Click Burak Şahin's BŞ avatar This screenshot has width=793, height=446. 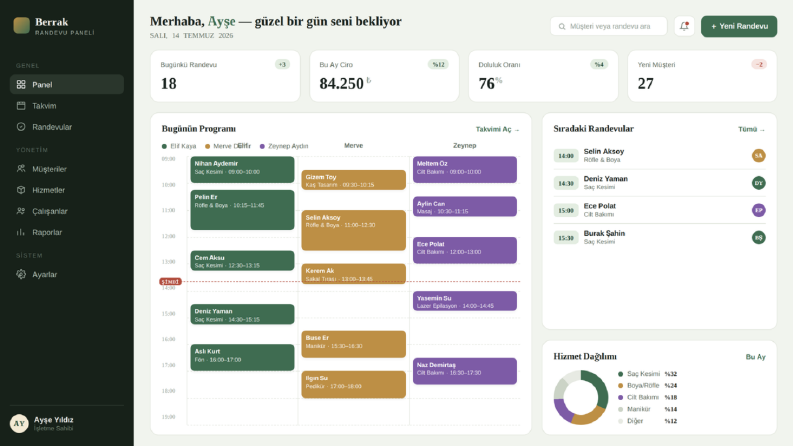[759, 238]
